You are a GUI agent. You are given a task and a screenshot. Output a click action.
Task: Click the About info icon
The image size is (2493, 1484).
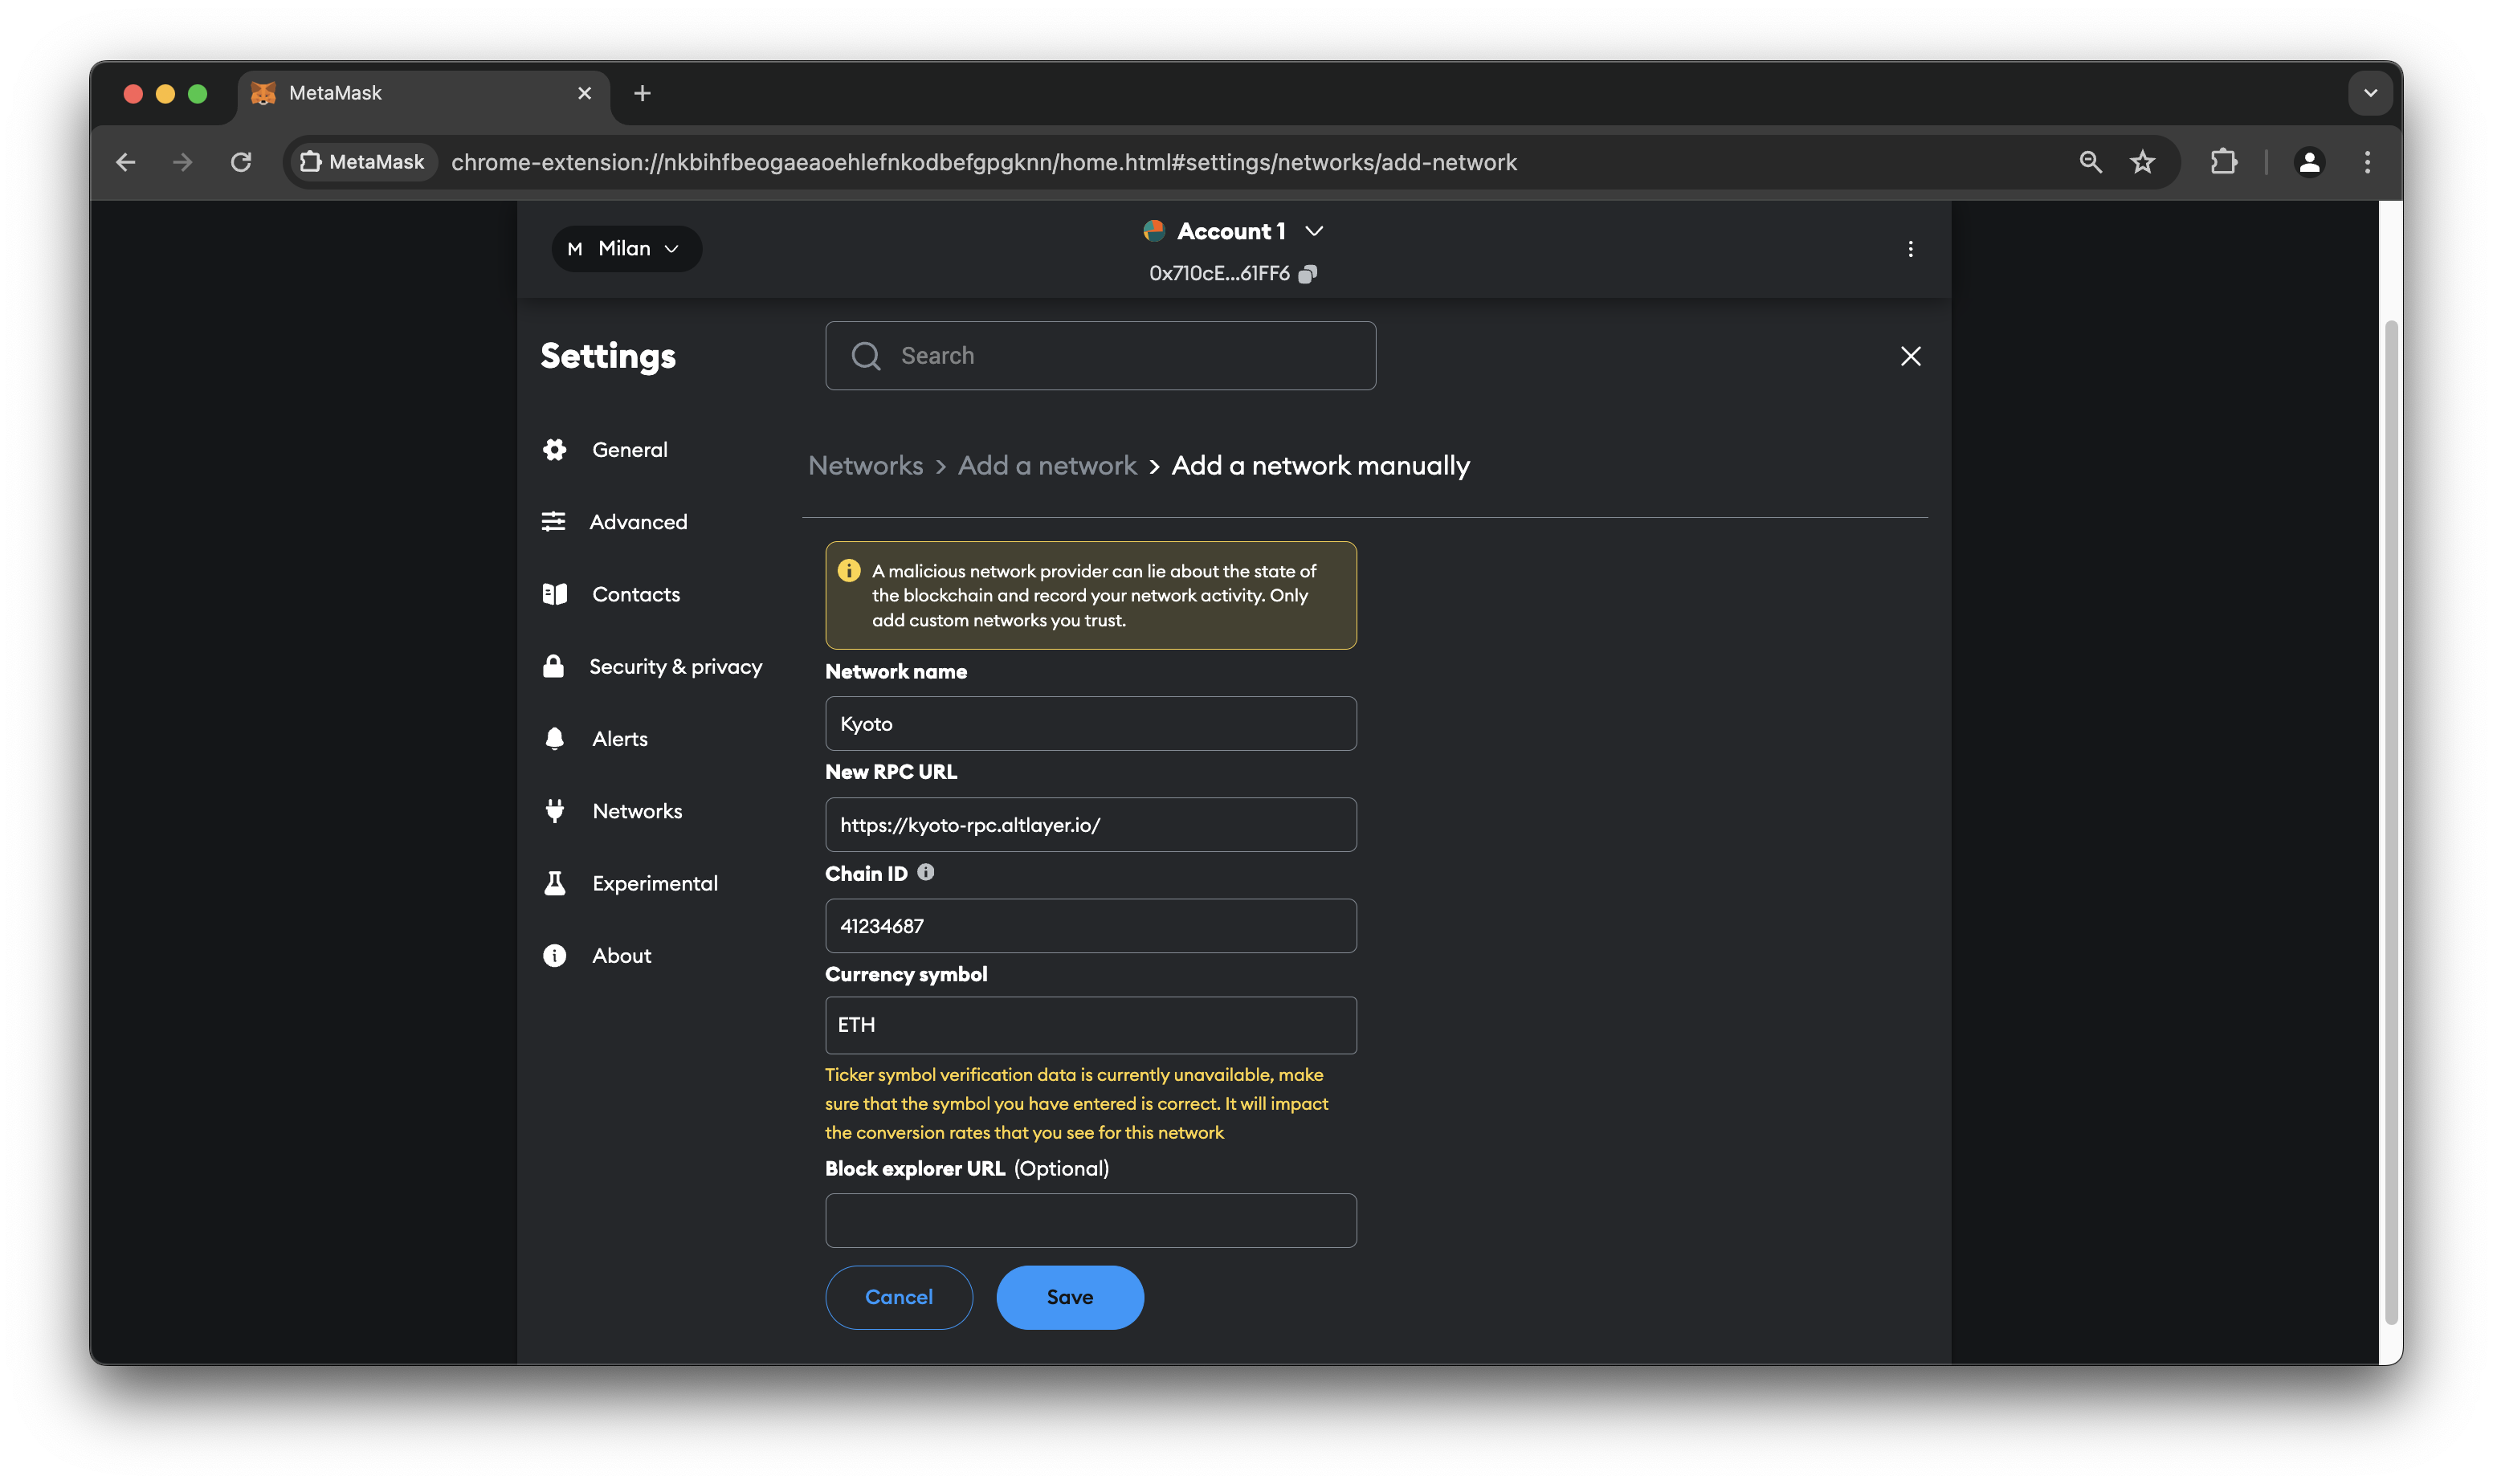click(555, 956)
